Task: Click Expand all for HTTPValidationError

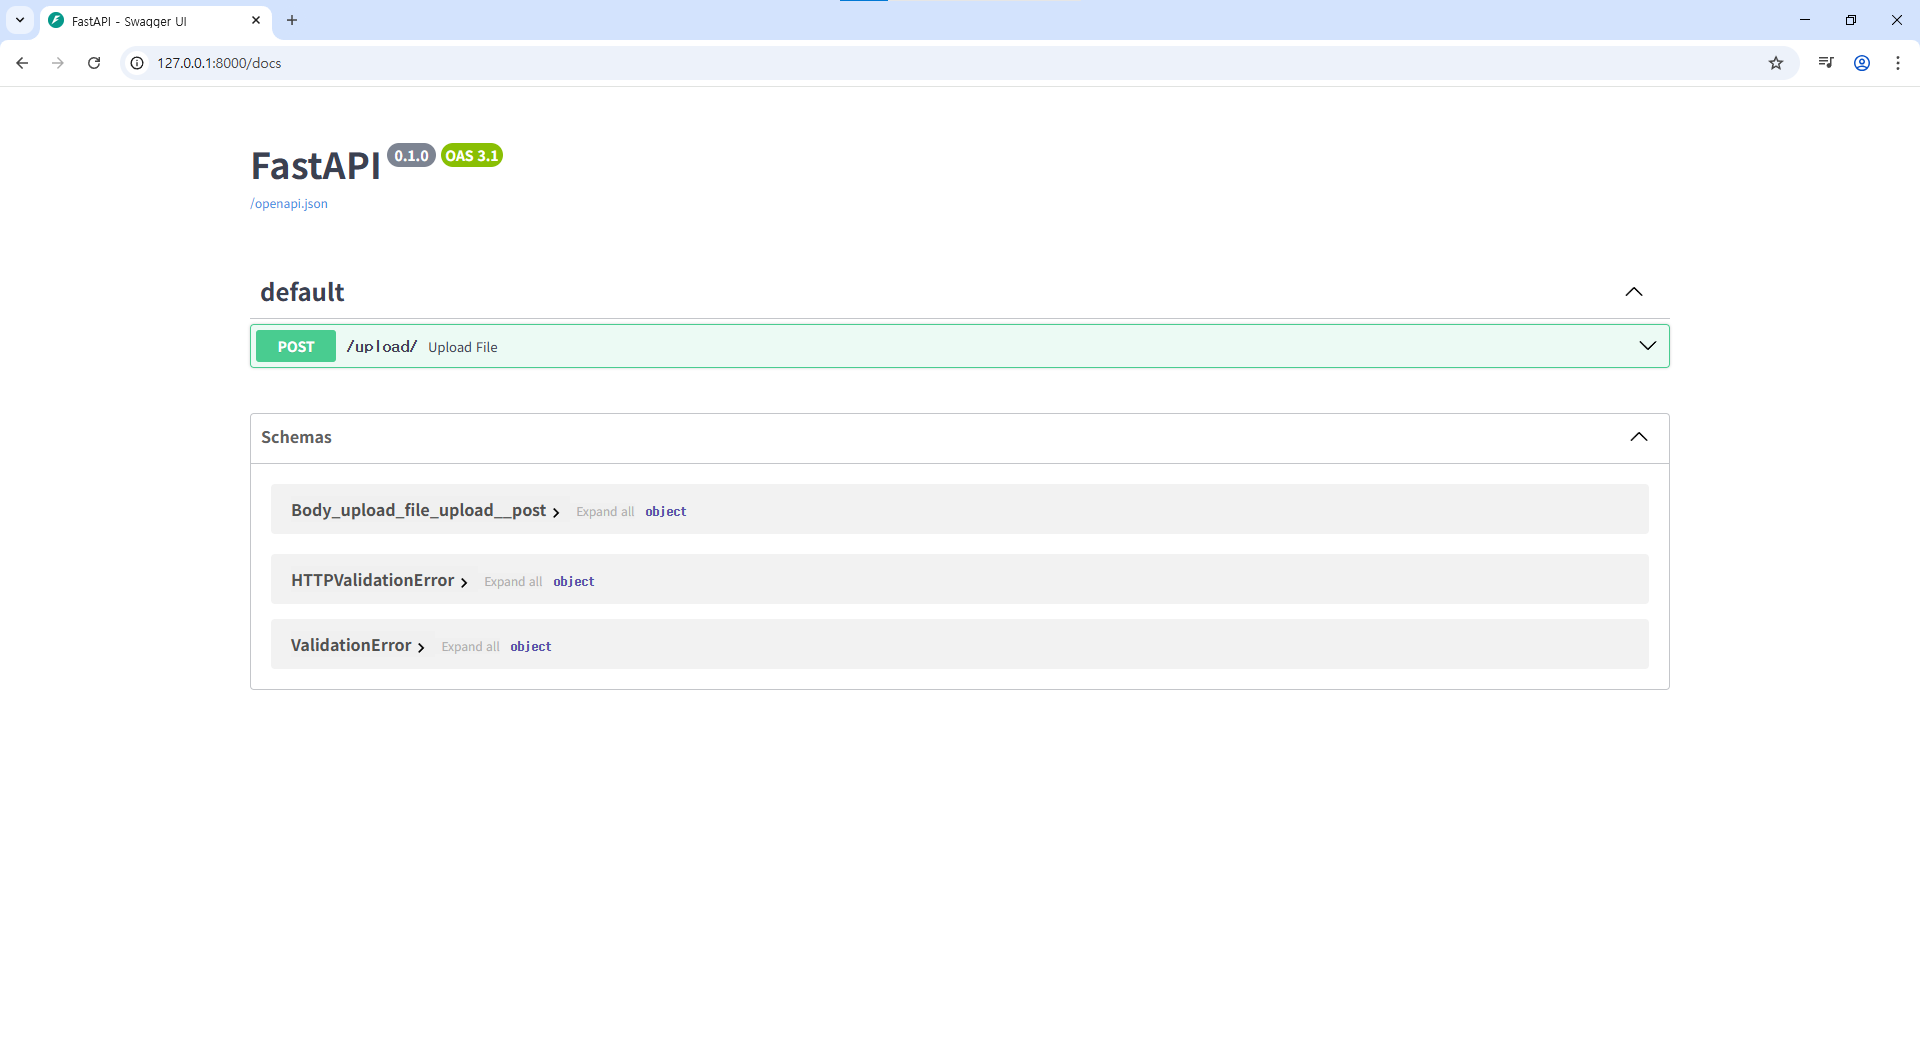Action: (x=513, y=582)
